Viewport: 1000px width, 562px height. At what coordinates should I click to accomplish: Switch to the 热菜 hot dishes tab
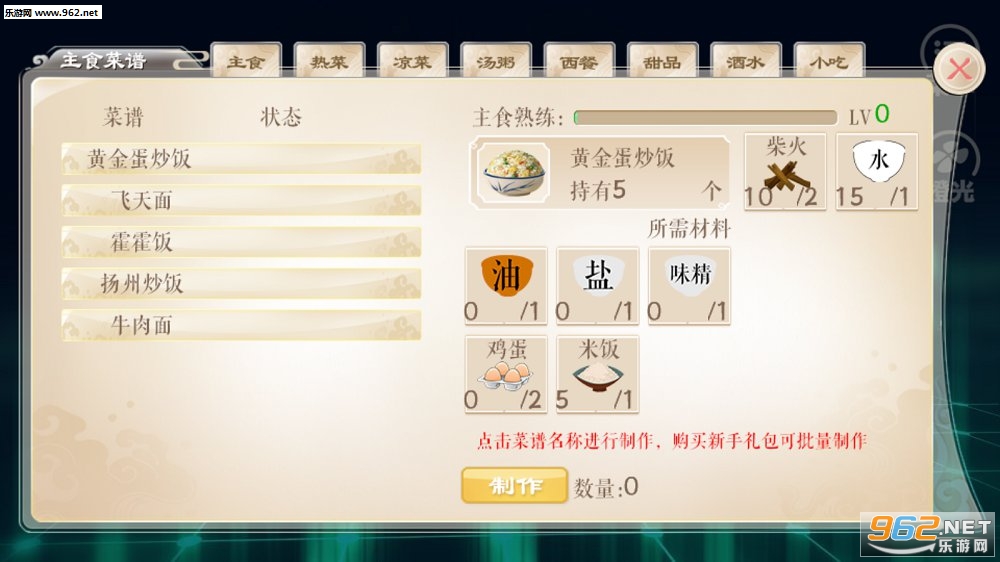330,61
